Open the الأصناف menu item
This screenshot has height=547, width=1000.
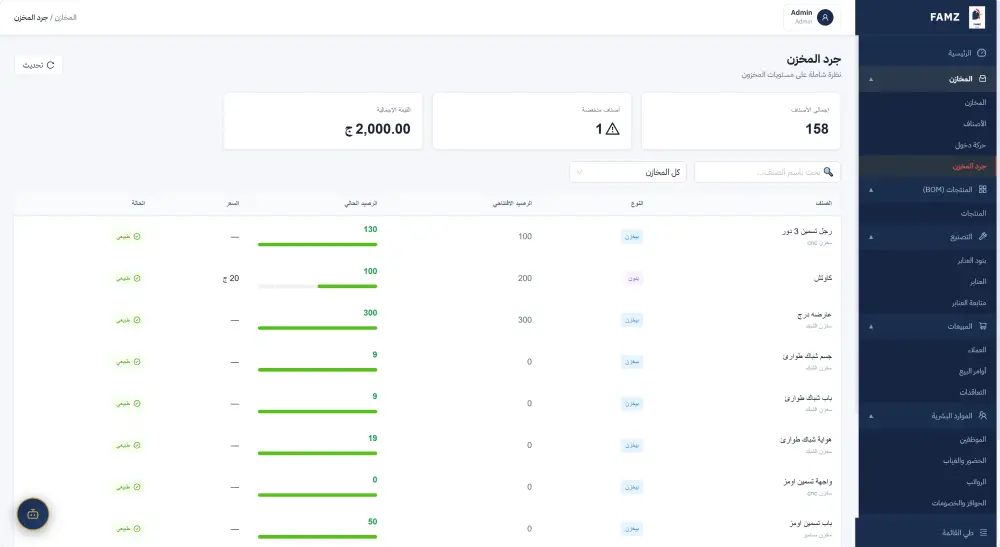click(x=927, y=124)
